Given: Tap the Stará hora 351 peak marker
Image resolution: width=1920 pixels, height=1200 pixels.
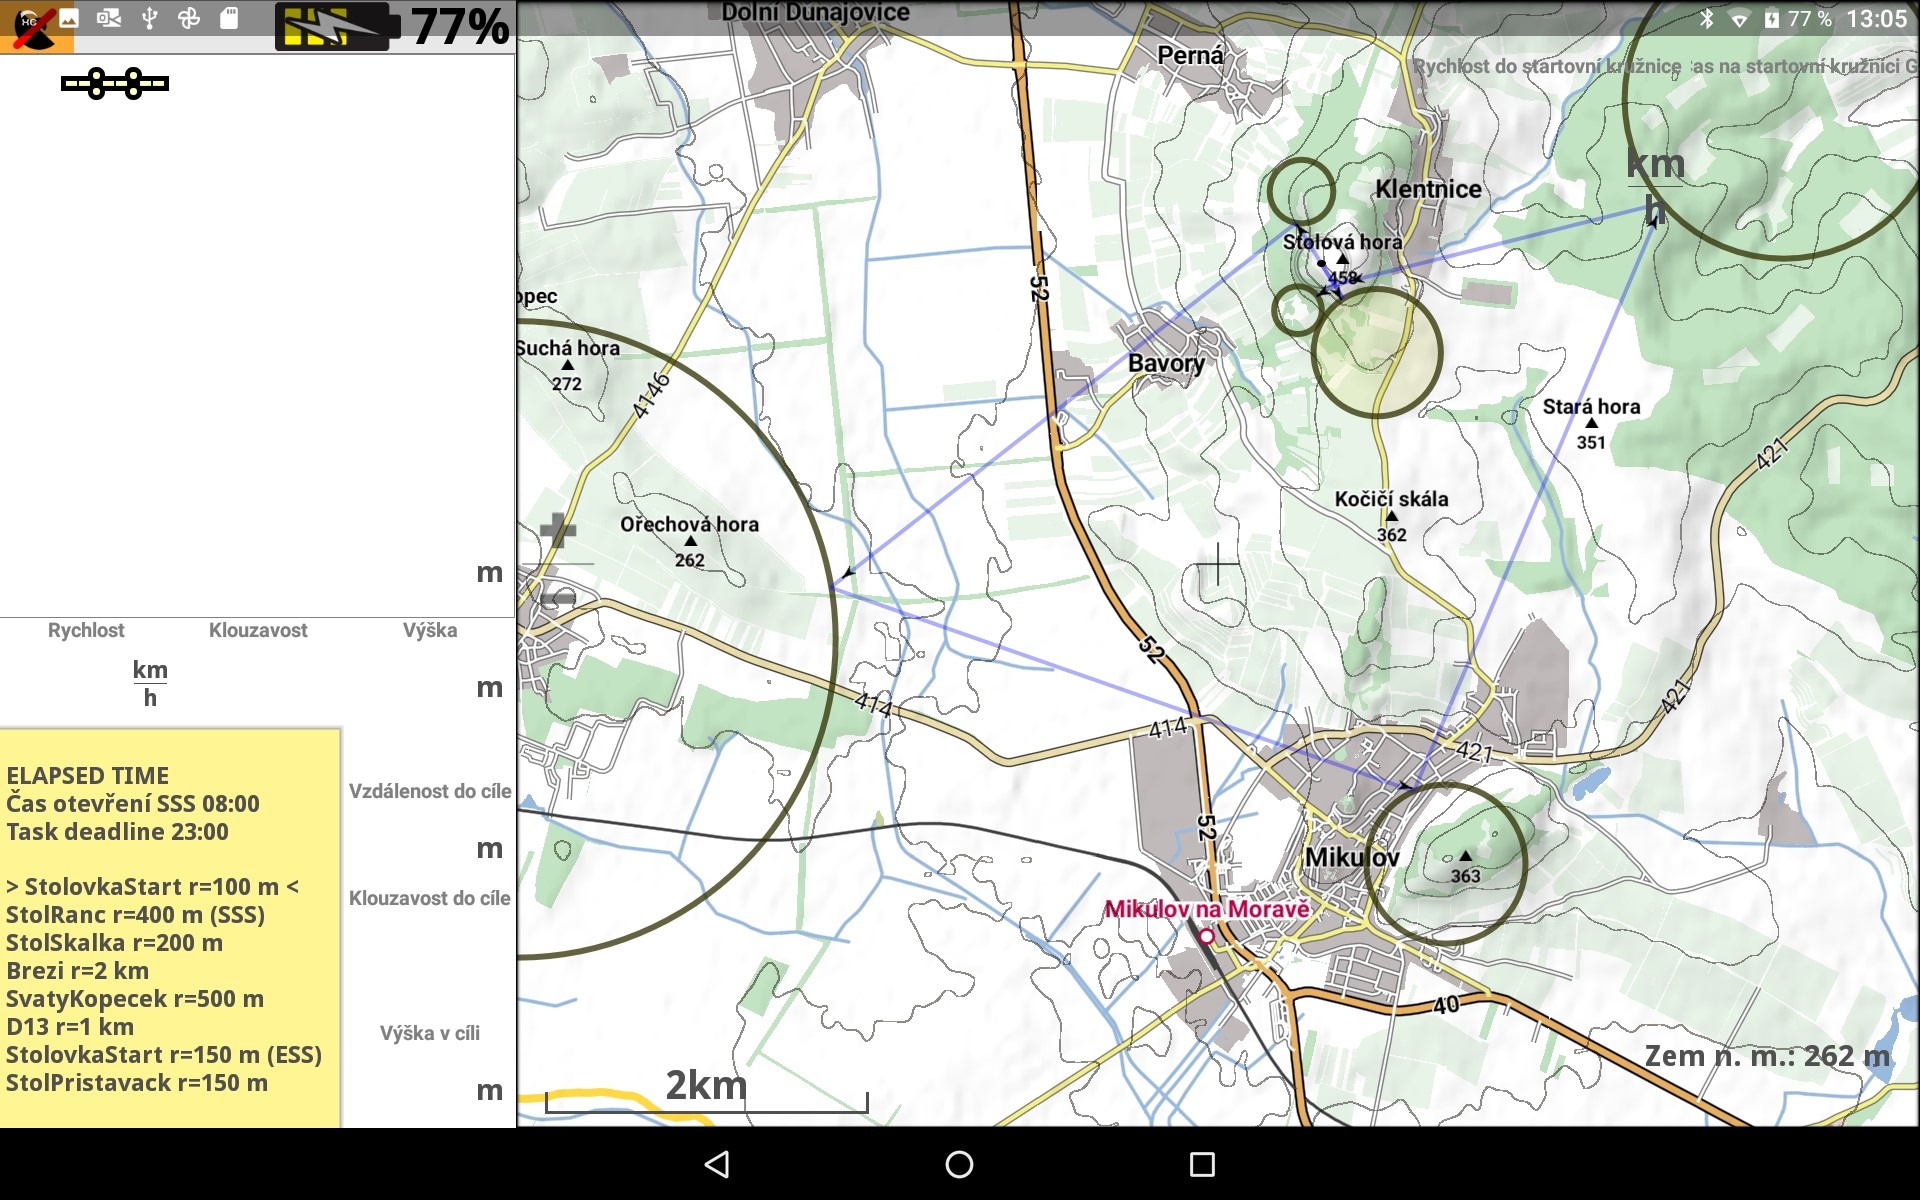Looking at the screenshot, I should coord(1591,424).
